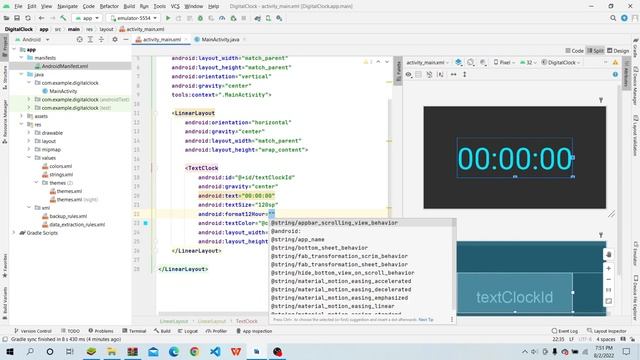Expand the drawable folder
This screenshot has width=640, height=360.
29,133
